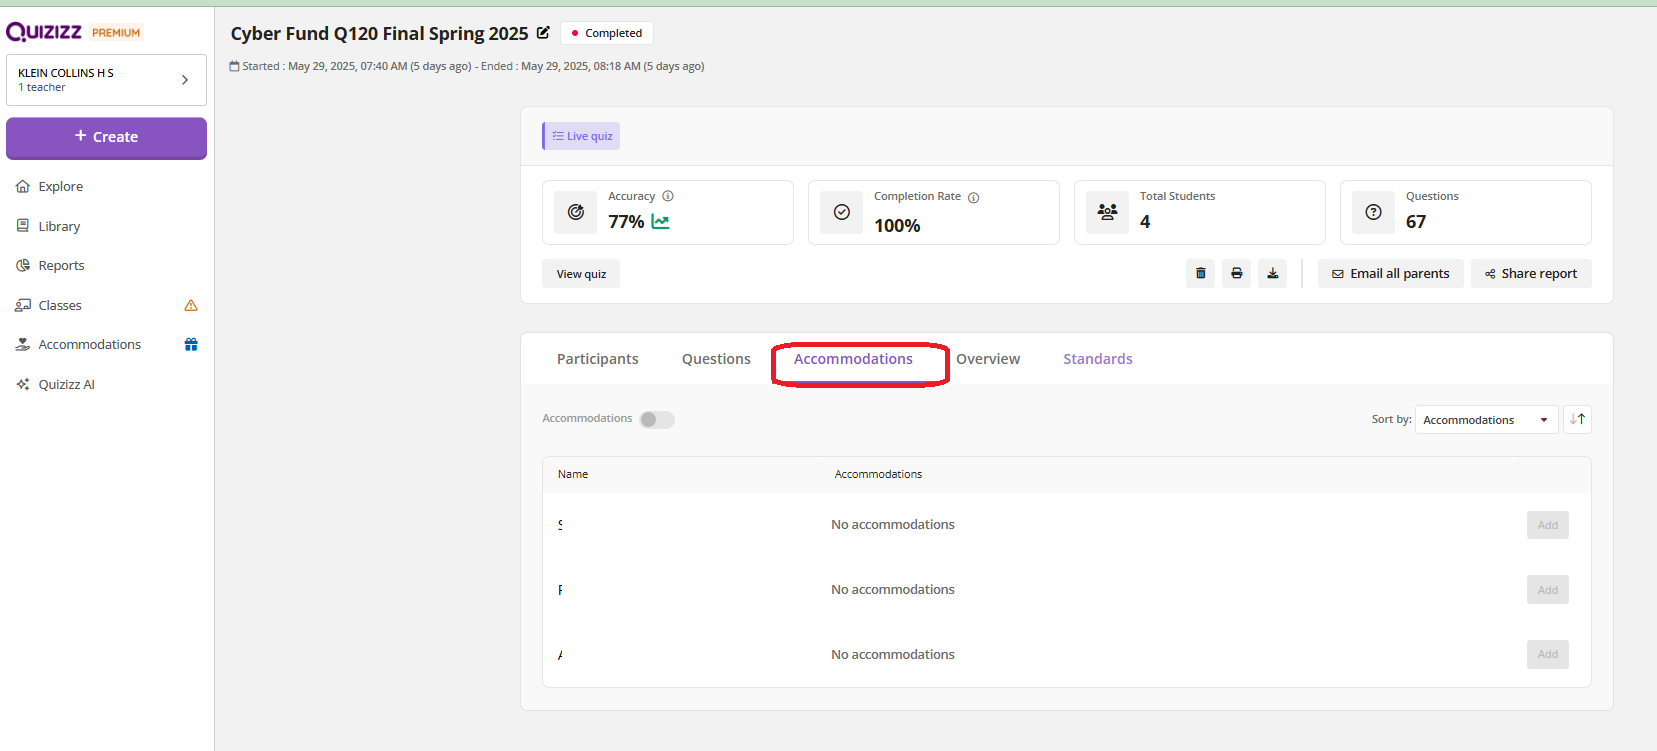
Task: Click the edit pencil icon beside quiz title
Action: click(543, 33)
